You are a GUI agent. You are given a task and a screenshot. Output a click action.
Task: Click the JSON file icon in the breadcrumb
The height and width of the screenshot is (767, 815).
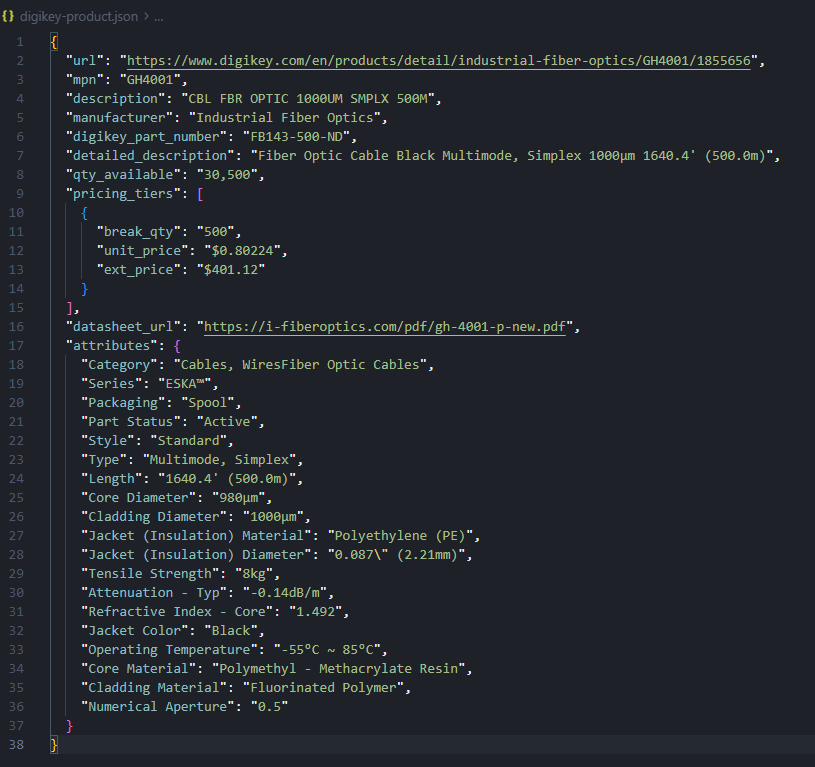(x=10, y=16)
